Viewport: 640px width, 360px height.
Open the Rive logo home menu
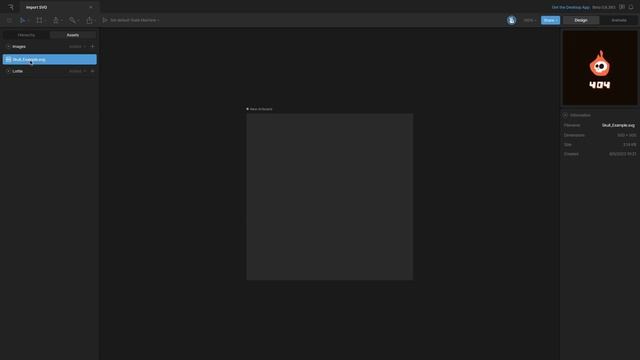coord(11,7)
